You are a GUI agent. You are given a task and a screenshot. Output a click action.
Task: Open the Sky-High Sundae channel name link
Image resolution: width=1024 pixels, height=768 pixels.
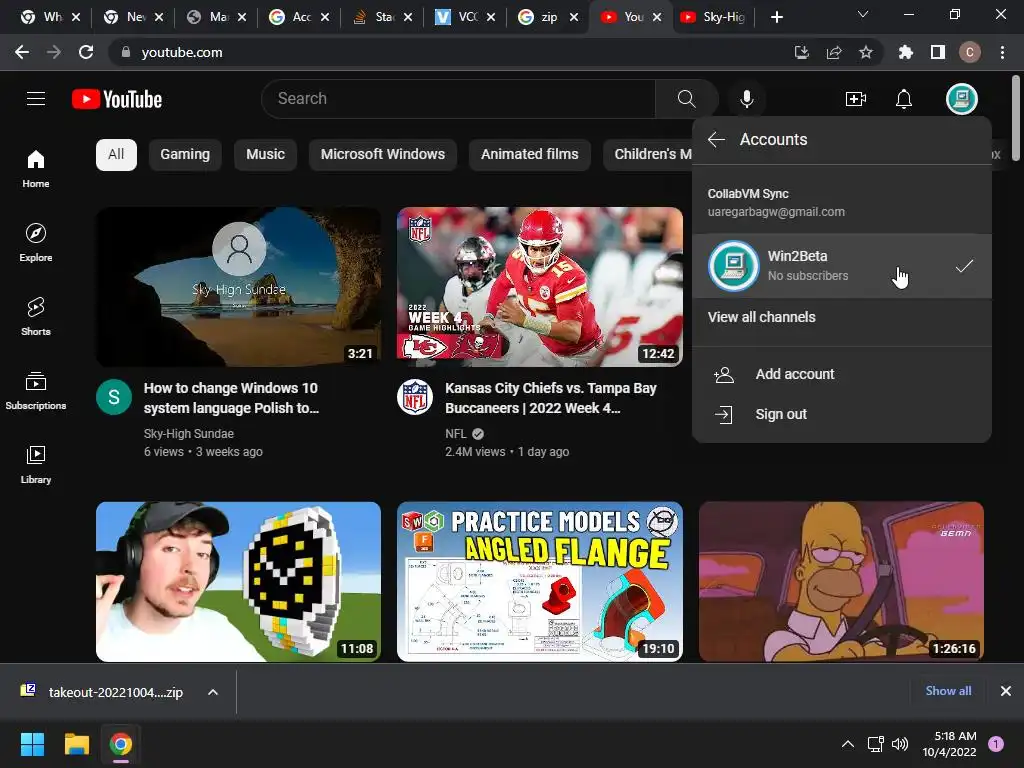(x=189, y=434)
